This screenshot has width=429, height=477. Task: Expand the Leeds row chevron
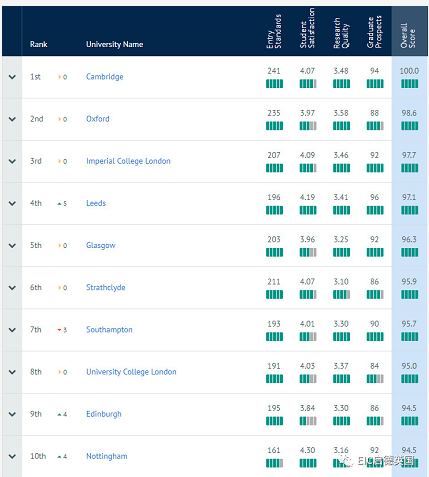pos(12,203)
